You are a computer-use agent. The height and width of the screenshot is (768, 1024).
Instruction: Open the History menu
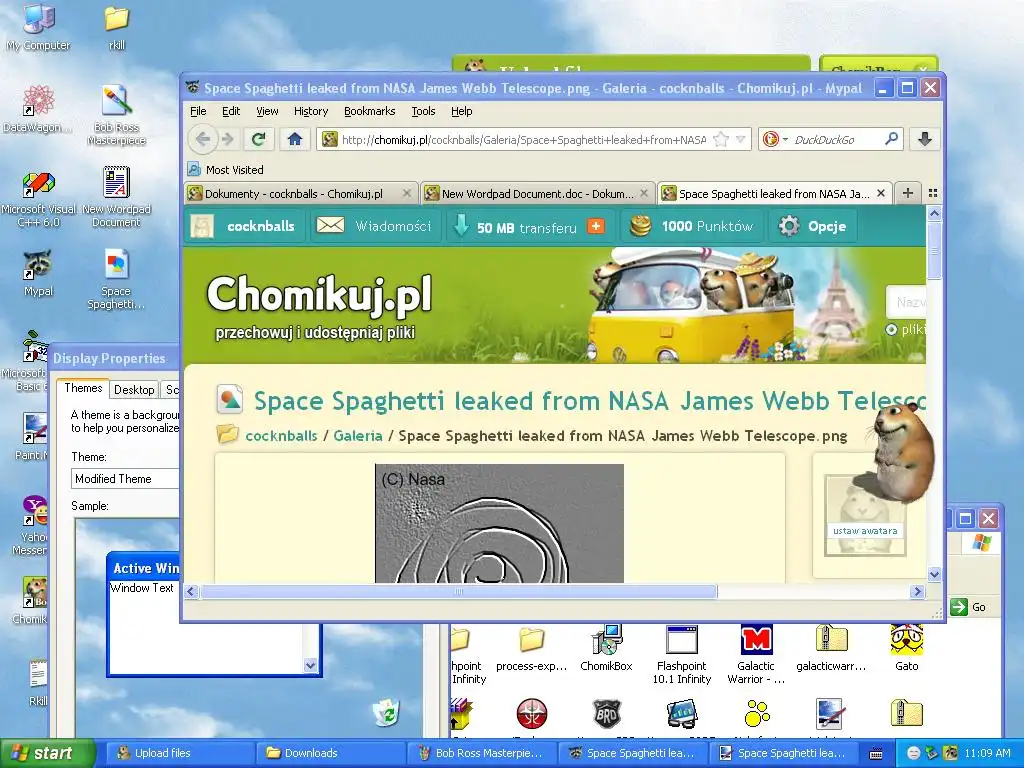(x=311, y=111)
